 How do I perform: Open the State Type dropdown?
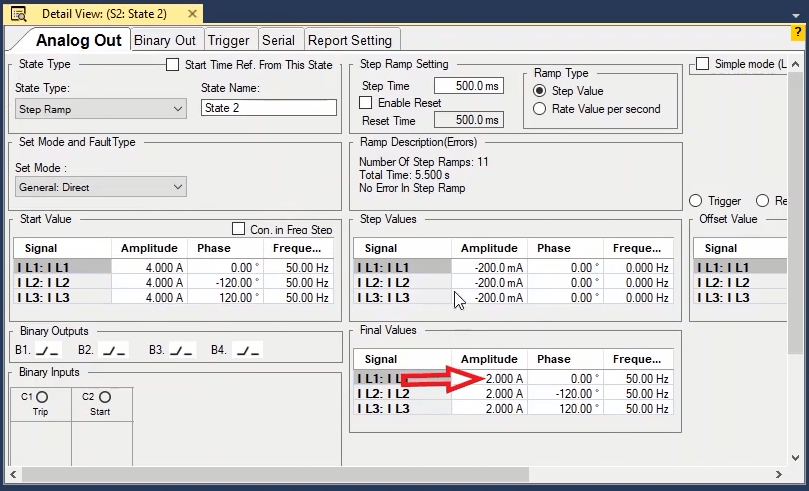(x=101, y=109)
